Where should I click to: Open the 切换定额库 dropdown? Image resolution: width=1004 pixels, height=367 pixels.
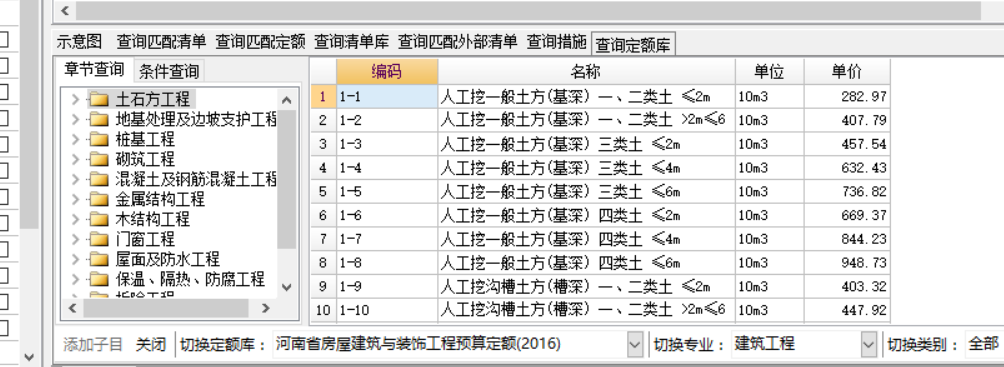point(634,345)
